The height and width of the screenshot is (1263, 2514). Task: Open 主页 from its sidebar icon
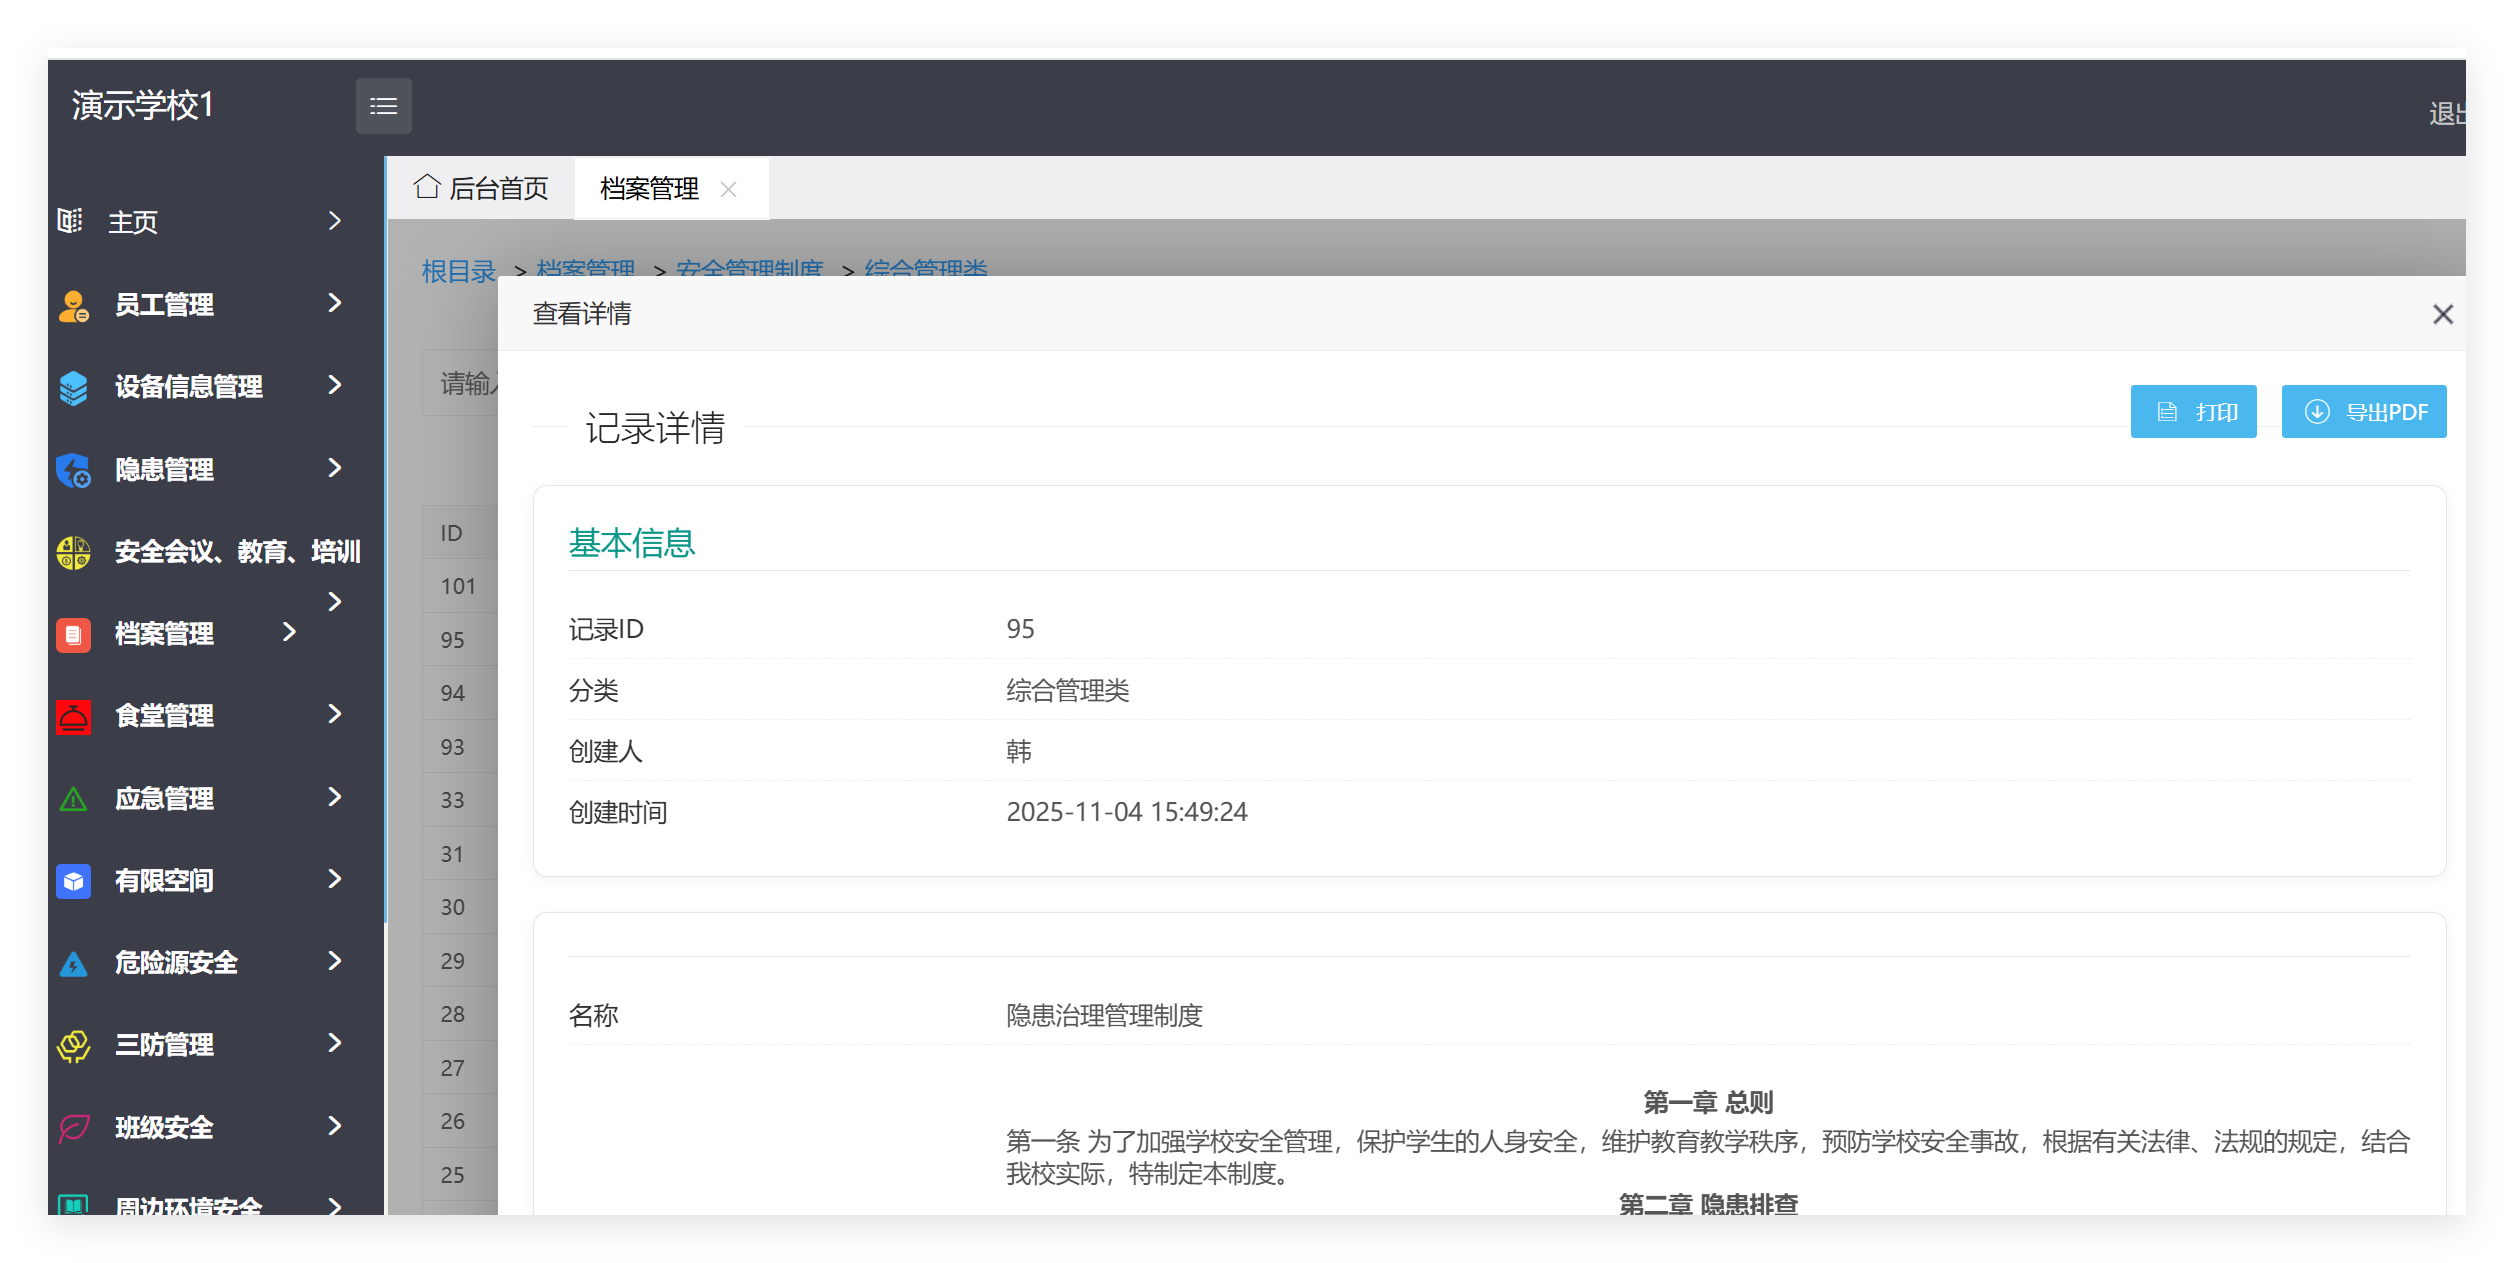71,221
